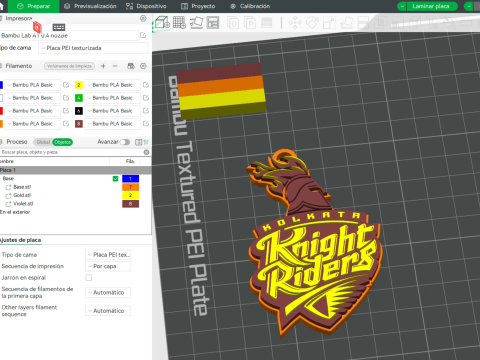480x360 pixels.
Task: Click the maroon filament 8 color swatch
Action: tap(79, 124)
